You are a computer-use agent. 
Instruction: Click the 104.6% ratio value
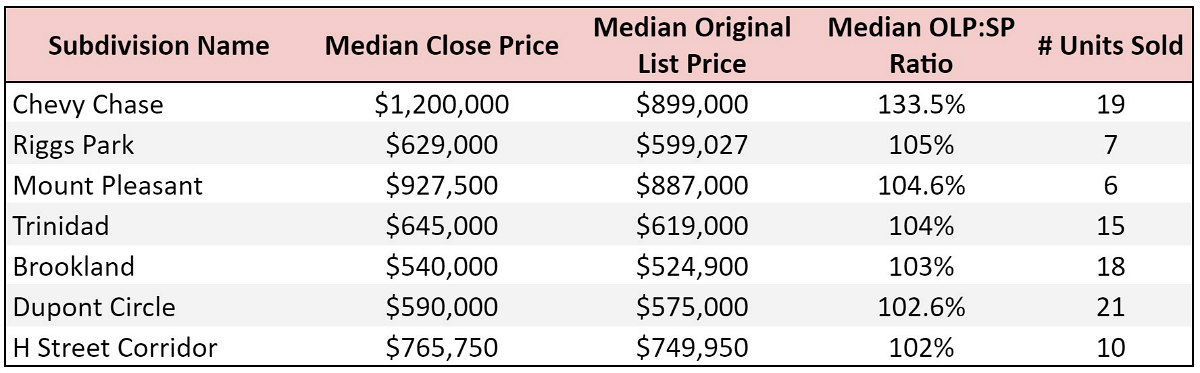(920, 186)
